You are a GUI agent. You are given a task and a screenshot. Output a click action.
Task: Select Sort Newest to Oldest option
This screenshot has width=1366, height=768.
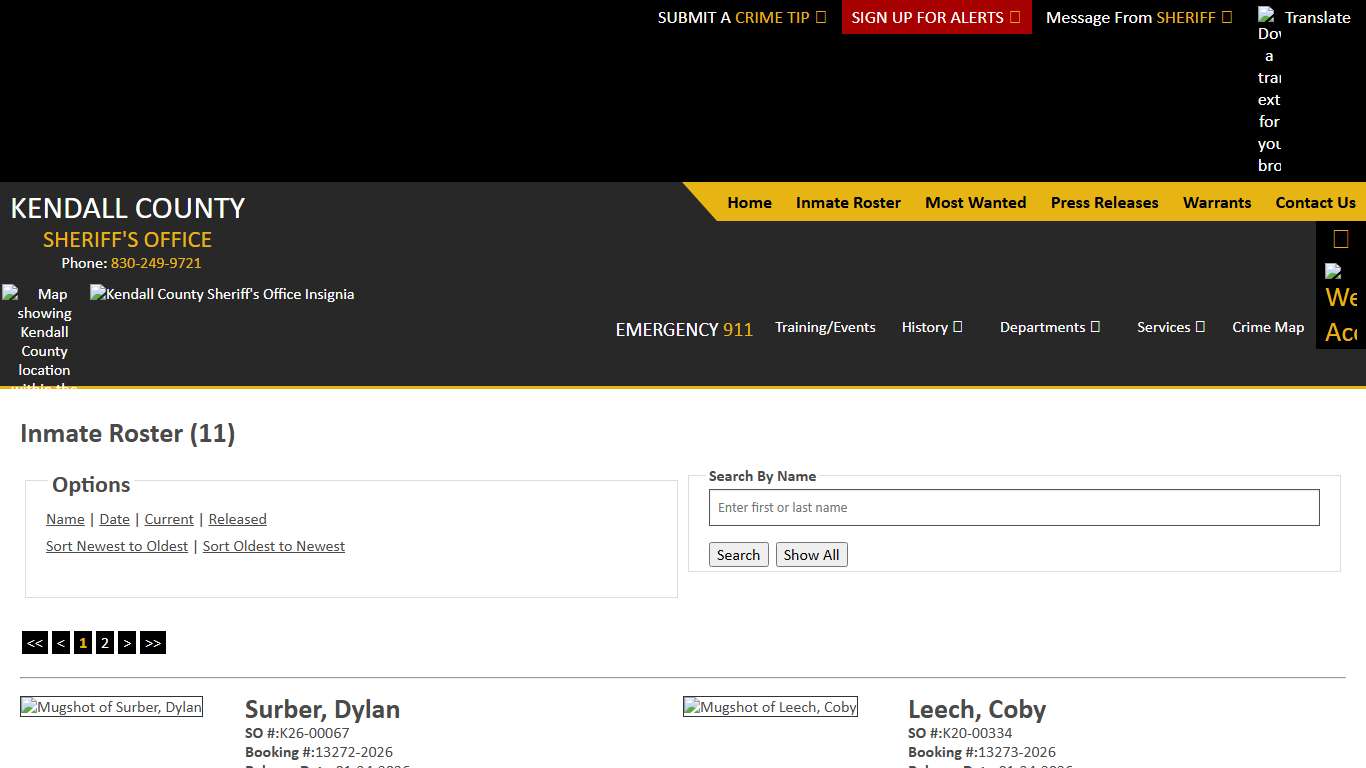[116, 546]
